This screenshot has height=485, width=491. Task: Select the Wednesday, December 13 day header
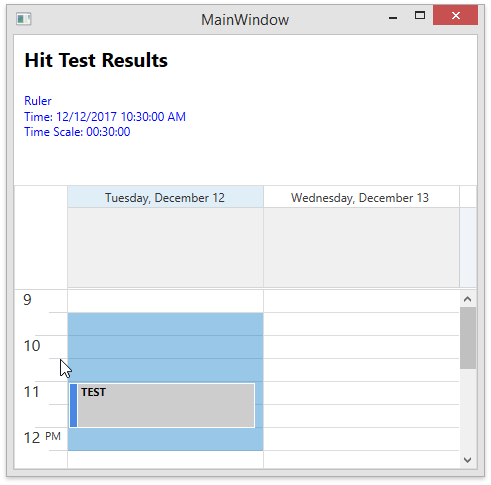[361, 197]
